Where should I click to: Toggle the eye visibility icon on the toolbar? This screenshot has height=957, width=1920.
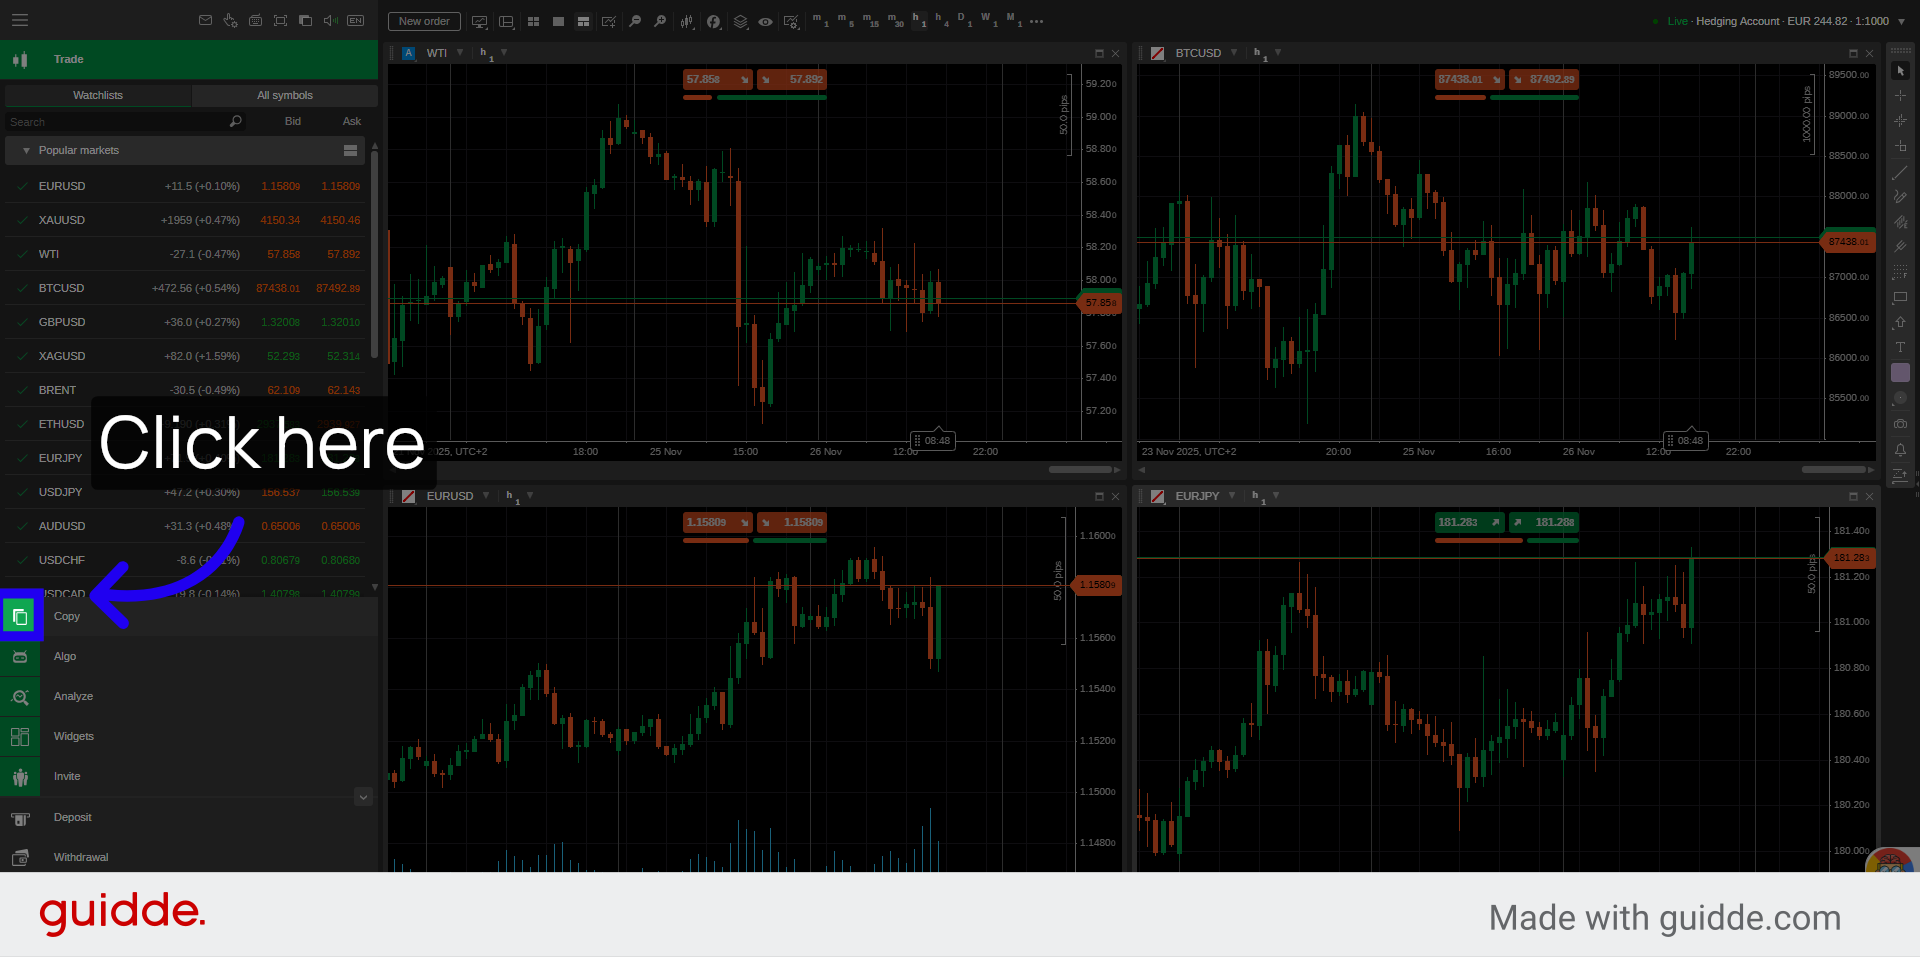pyautogui.click(x=765, y=20)
